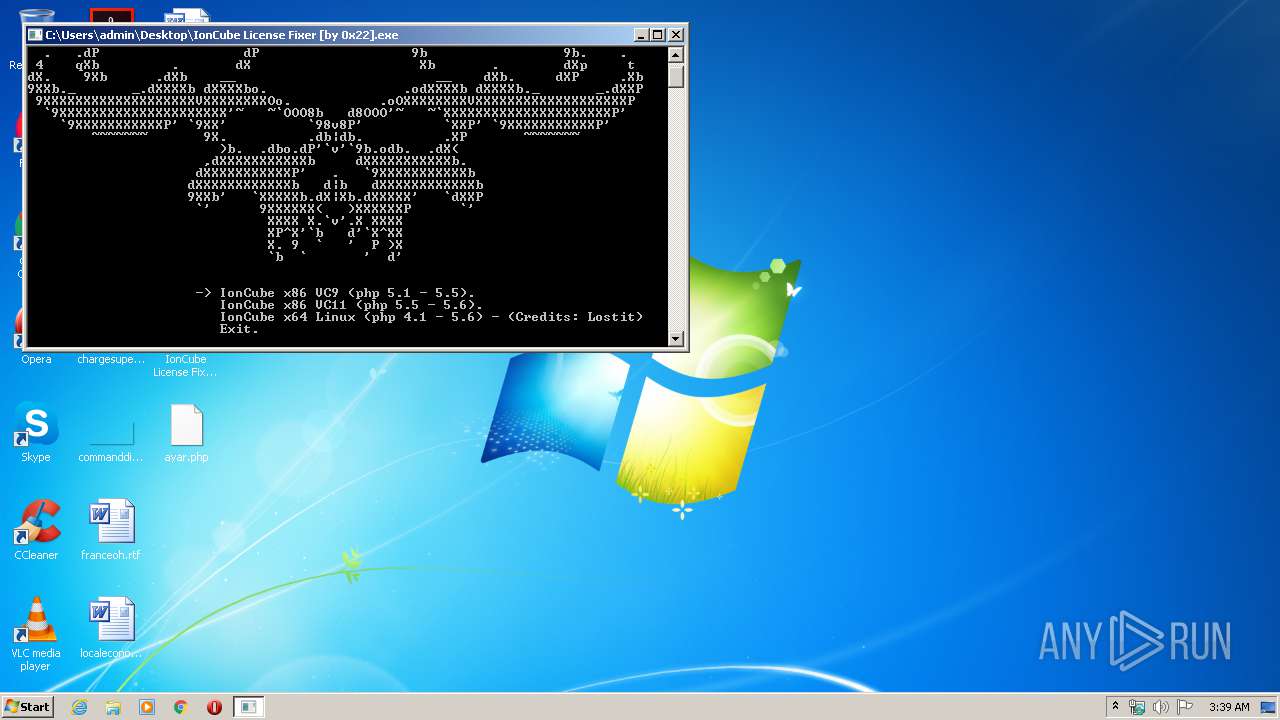Launch Opera from the taskbar
The image size is (1280, 720).
(214, 707)
